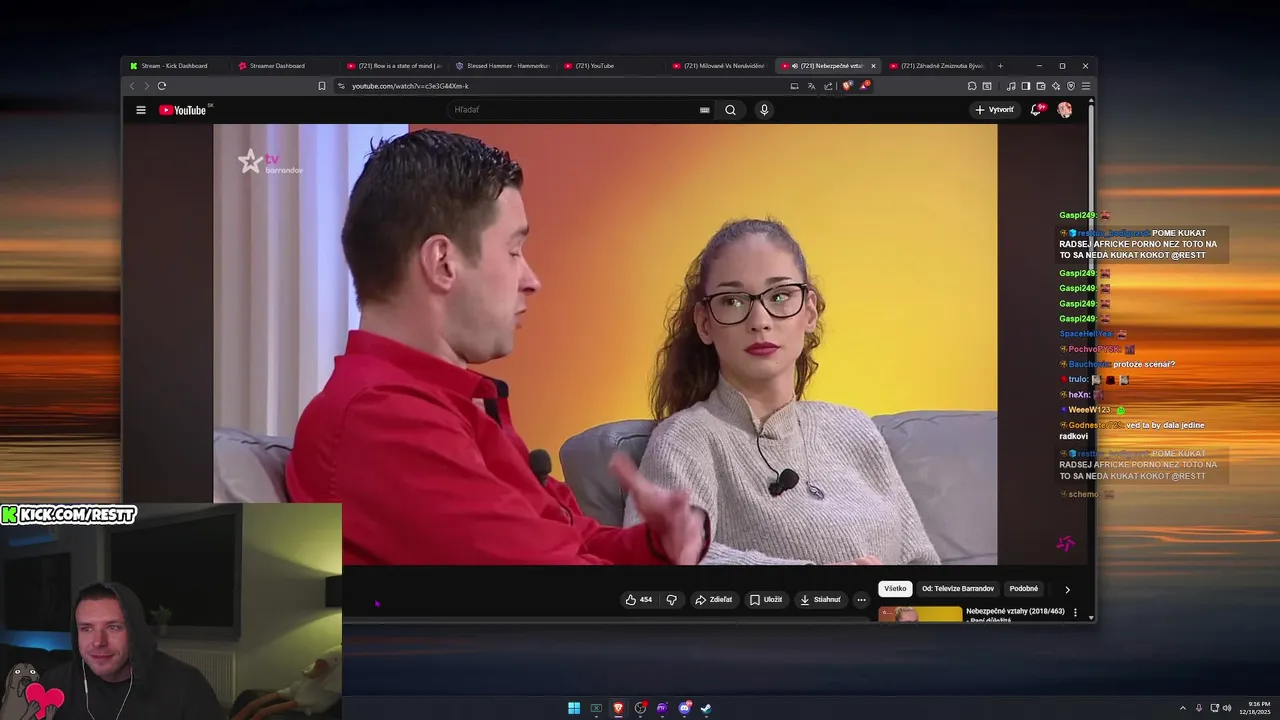Viewport: 1280px width, 720px height.
Task: Show more filter chips with the right arrow
Action: (1067, 590)
